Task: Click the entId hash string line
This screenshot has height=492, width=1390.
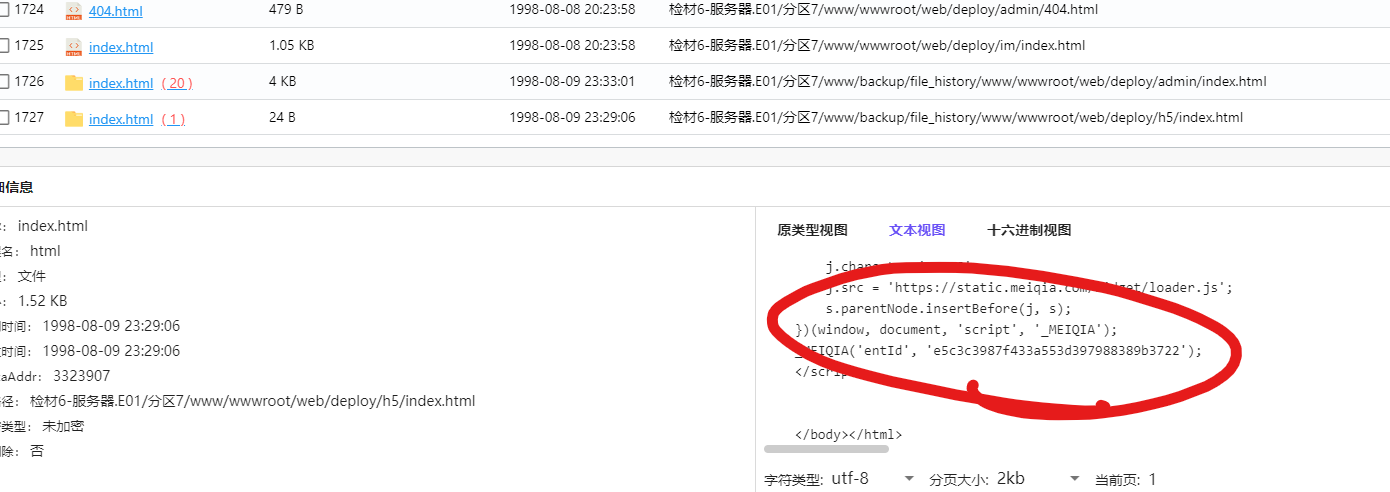Action: [998, 350]
